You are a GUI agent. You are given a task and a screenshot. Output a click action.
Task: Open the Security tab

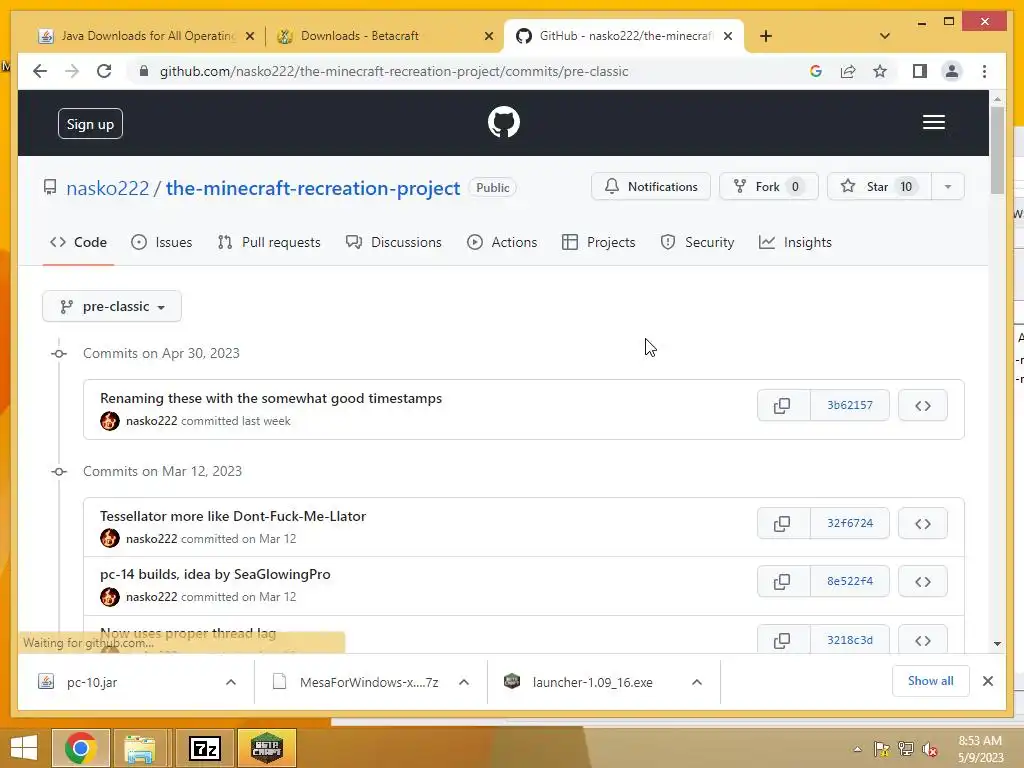[x=697, y=242]
